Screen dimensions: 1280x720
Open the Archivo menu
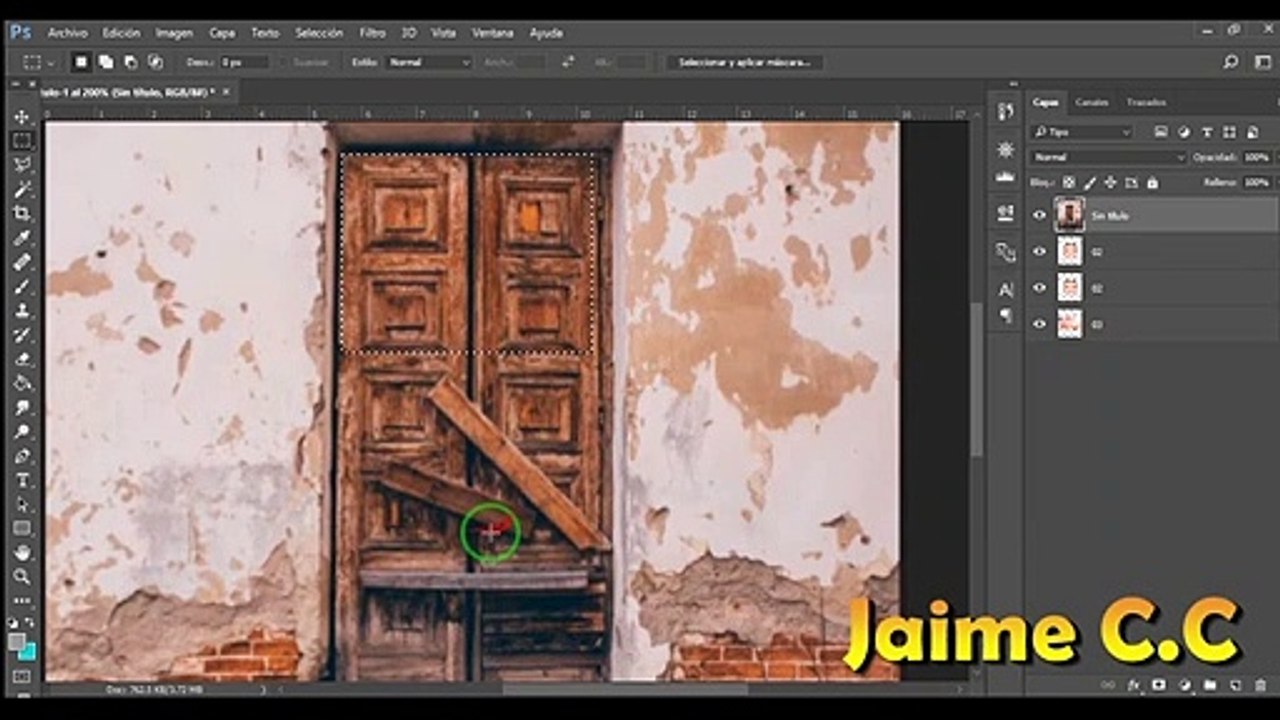pos(67,33)
